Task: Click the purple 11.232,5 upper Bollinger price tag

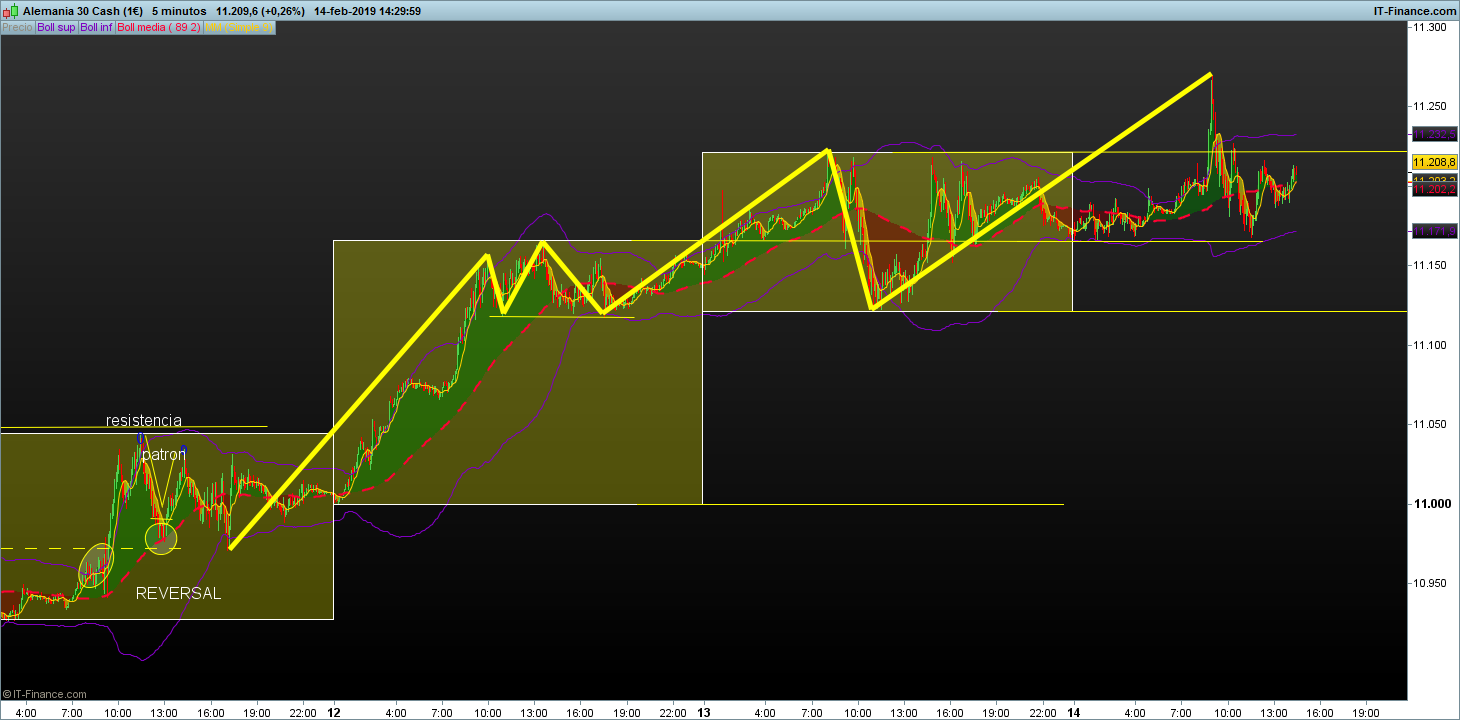Action: click(1434, 133)
